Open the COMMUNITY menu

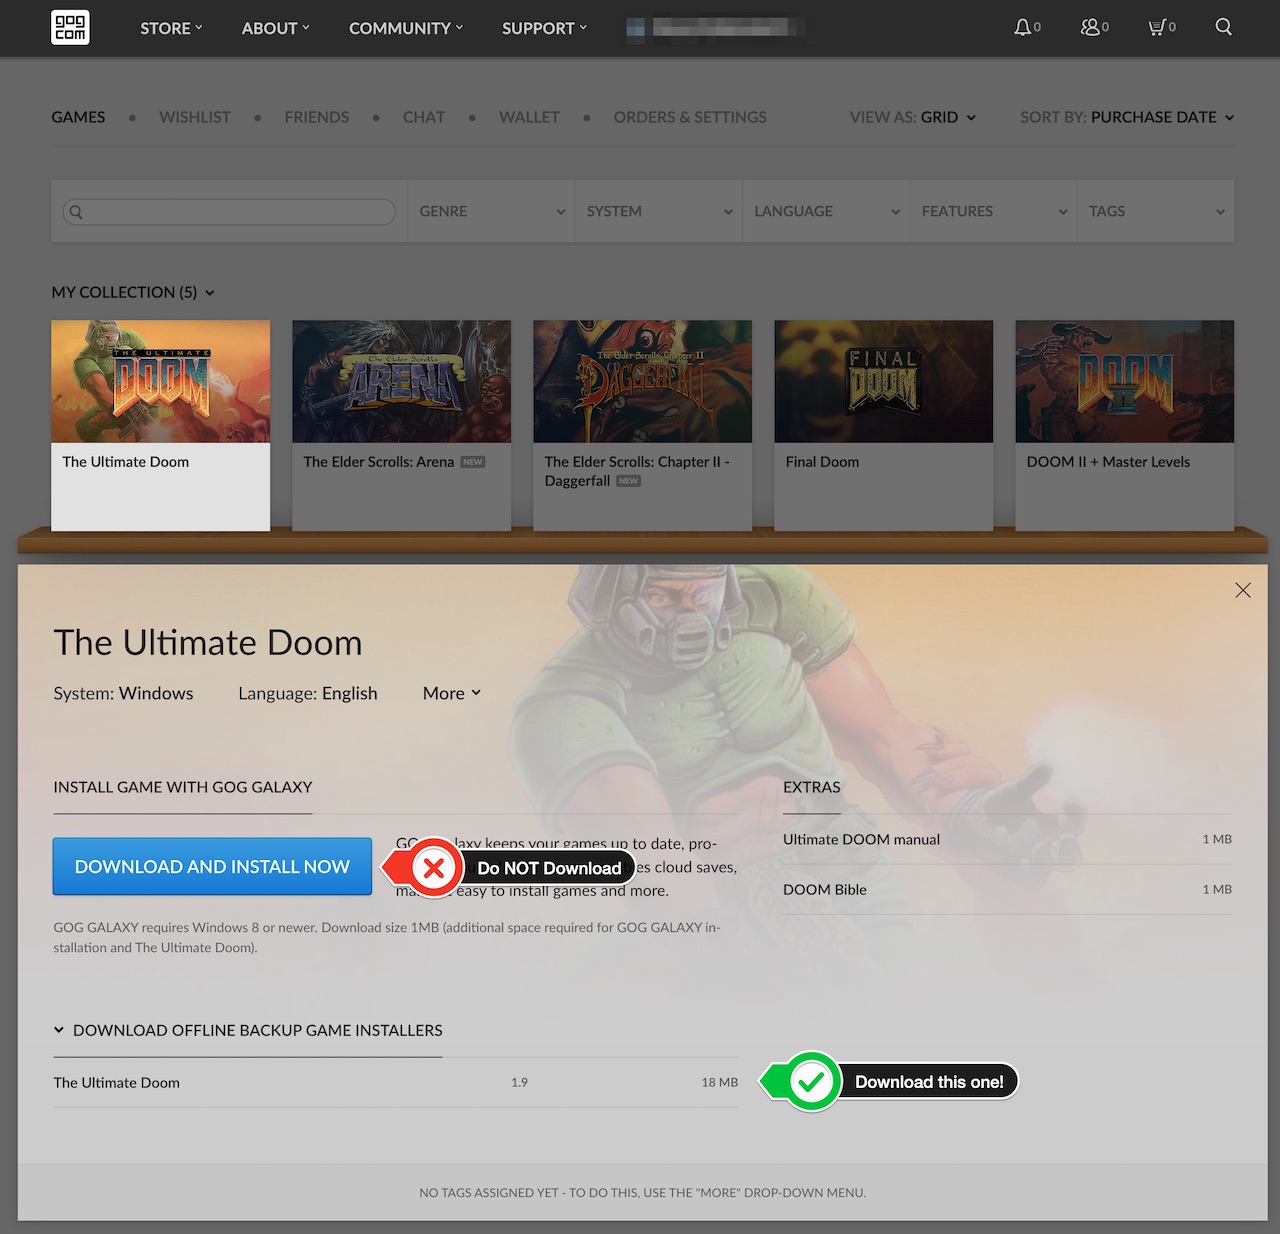[406, 28]
